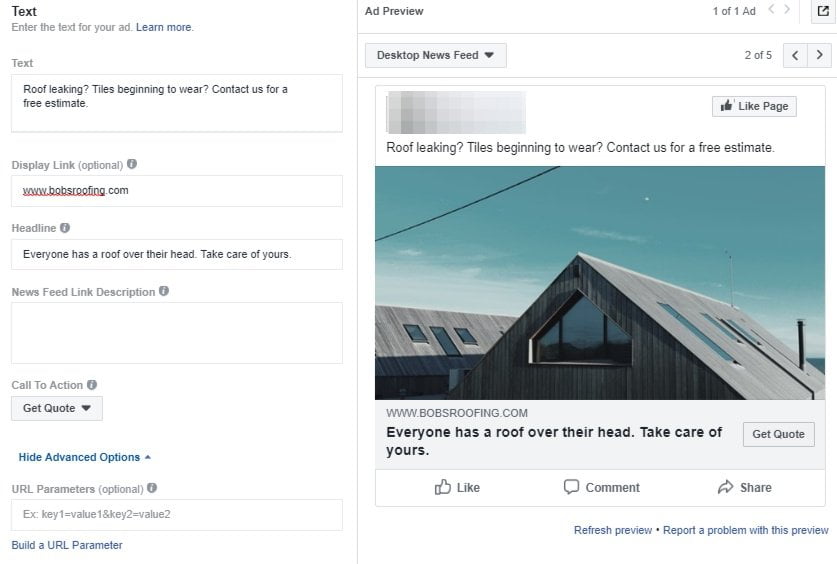The image size is (837, 564).
Task: Open the Get Quote call to action dropdown
Action: click(x=57, y=408)
